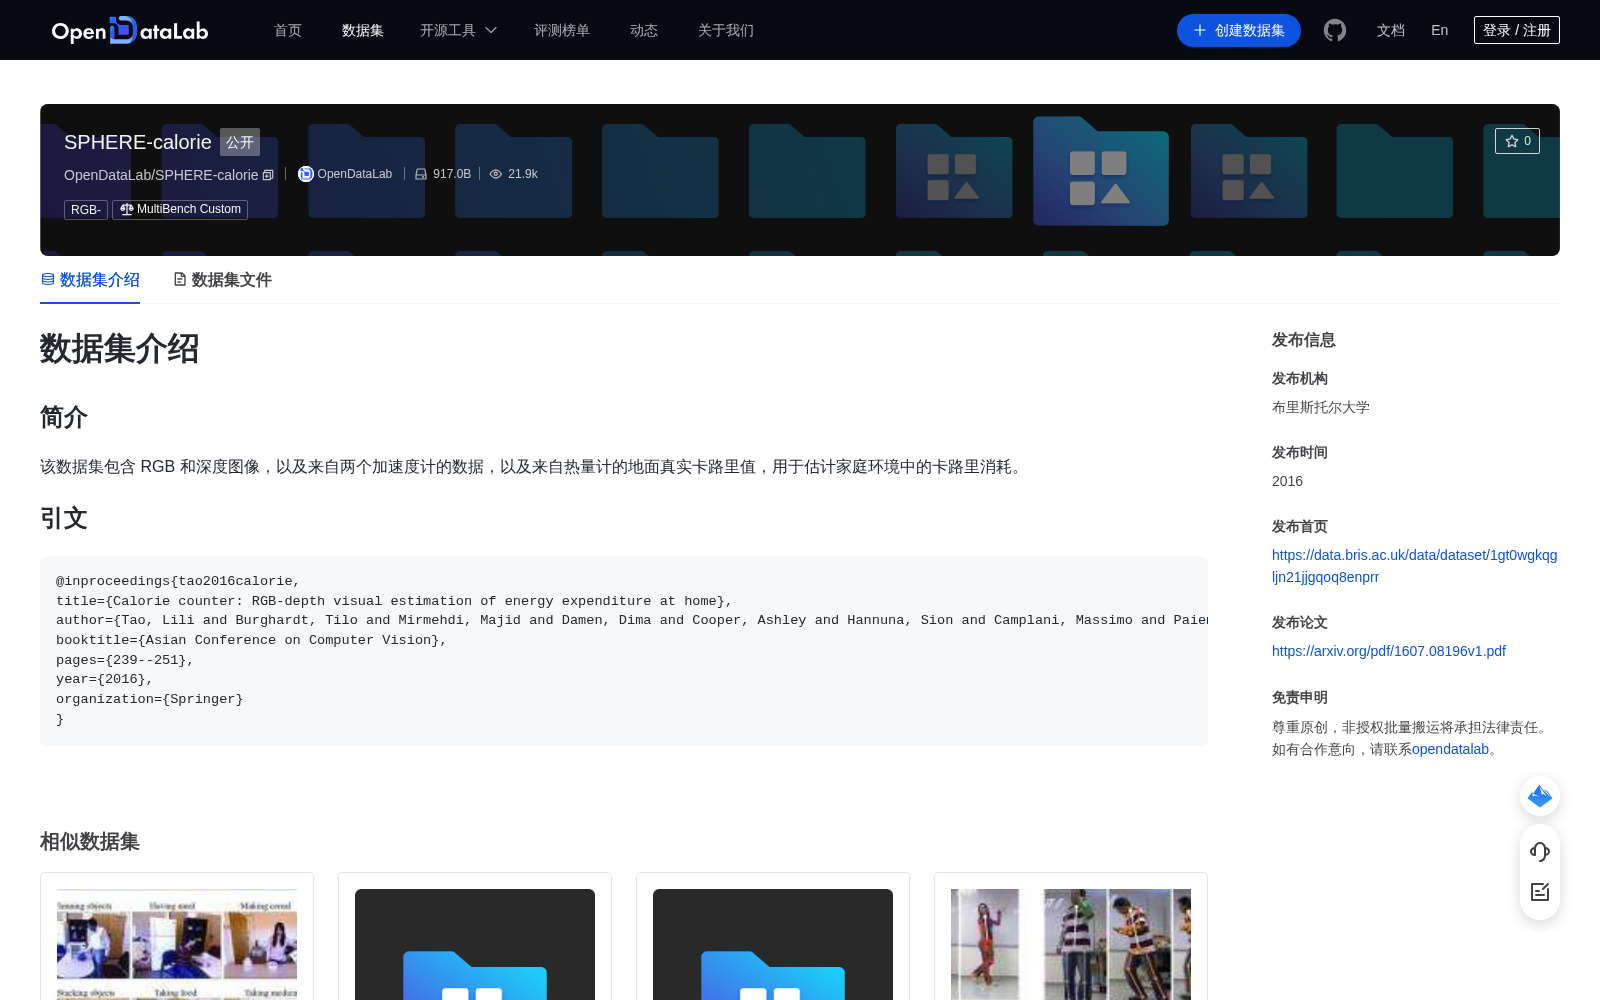The image size is (1600, 1000).
Task: Open first similar dataset thumbnail with kitchen scenes
Action: [177, 944]
